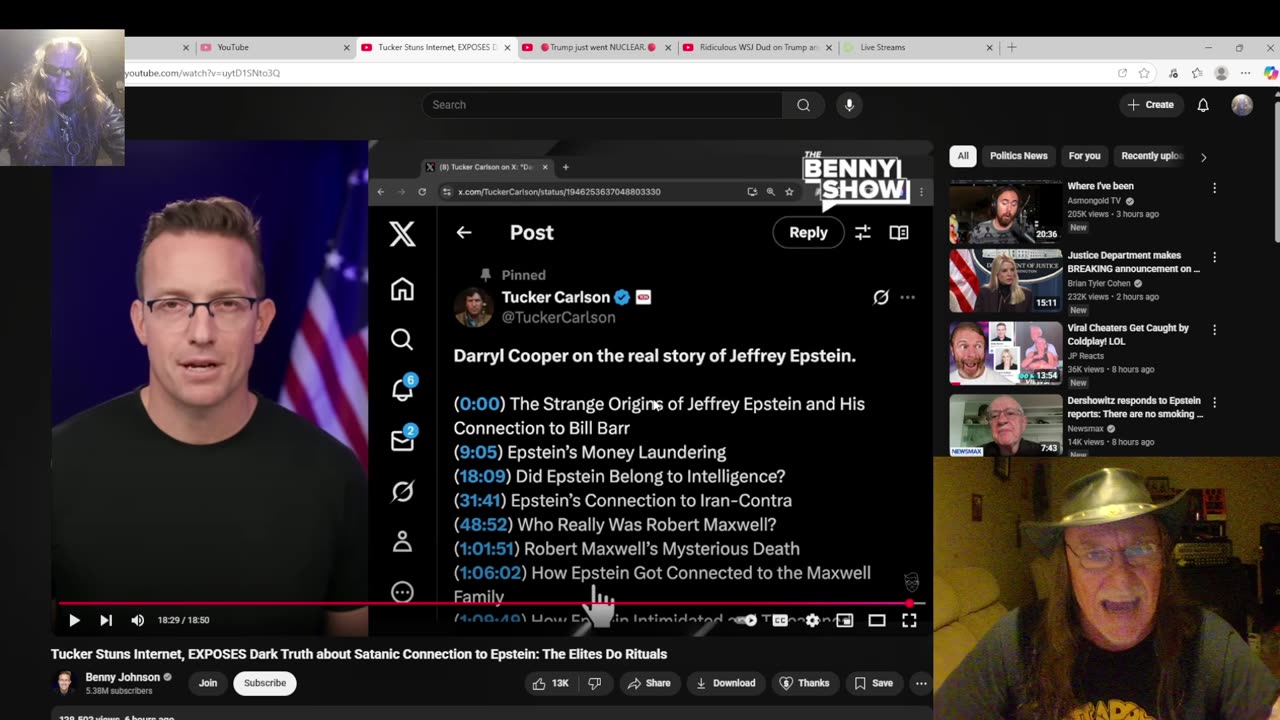Open options menu for Dershowitz responds video
The height and width of the screenshot is (720, 1280).
point(1214,403)
